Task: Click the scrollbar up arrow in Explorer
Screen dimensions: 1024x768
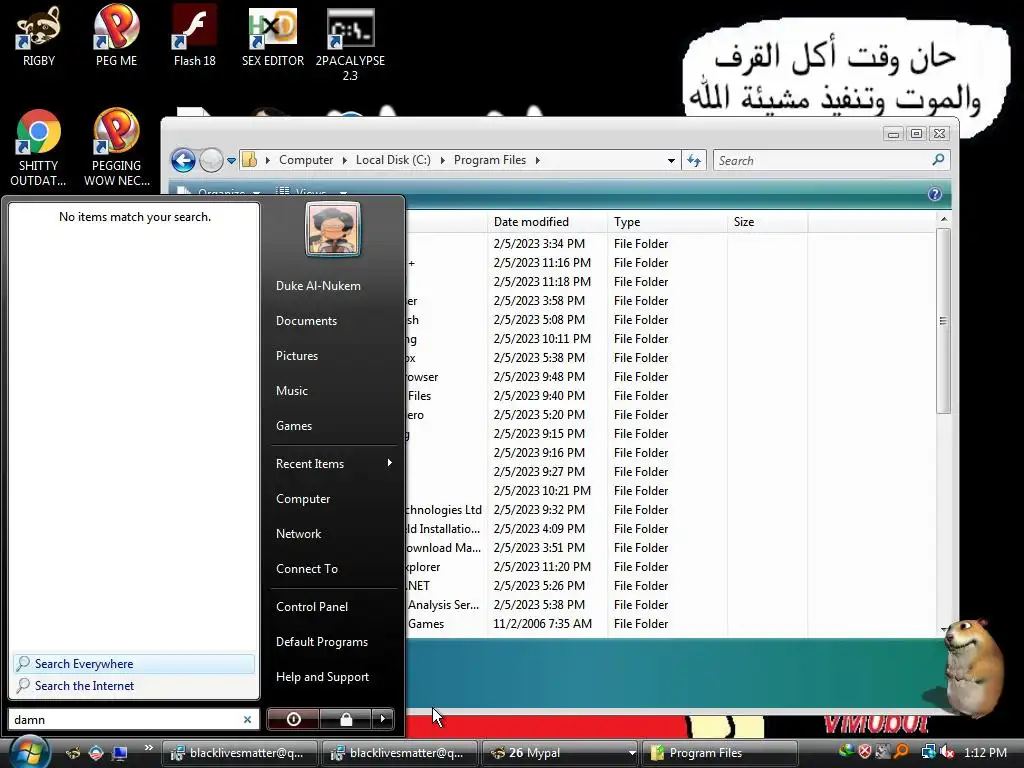Action: [943, 219]
